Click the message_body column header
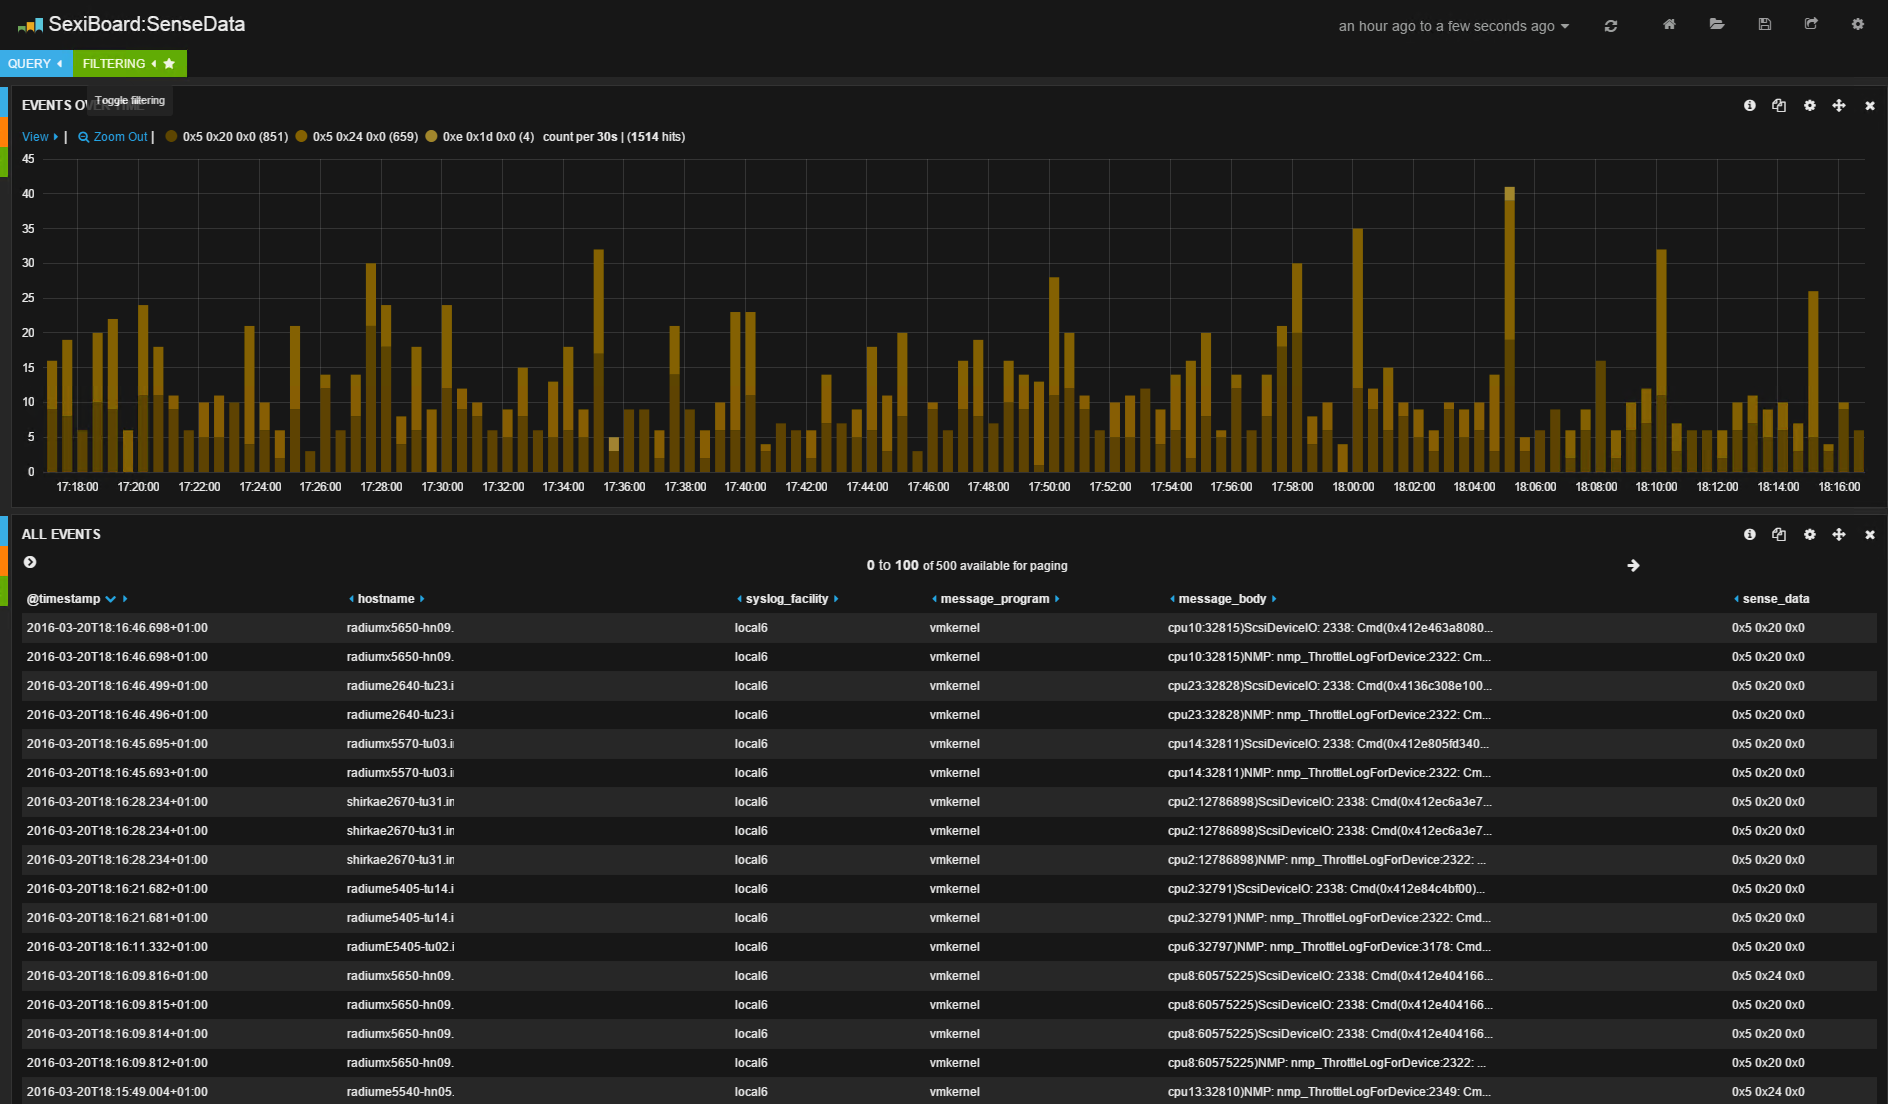 point(1222,599)
